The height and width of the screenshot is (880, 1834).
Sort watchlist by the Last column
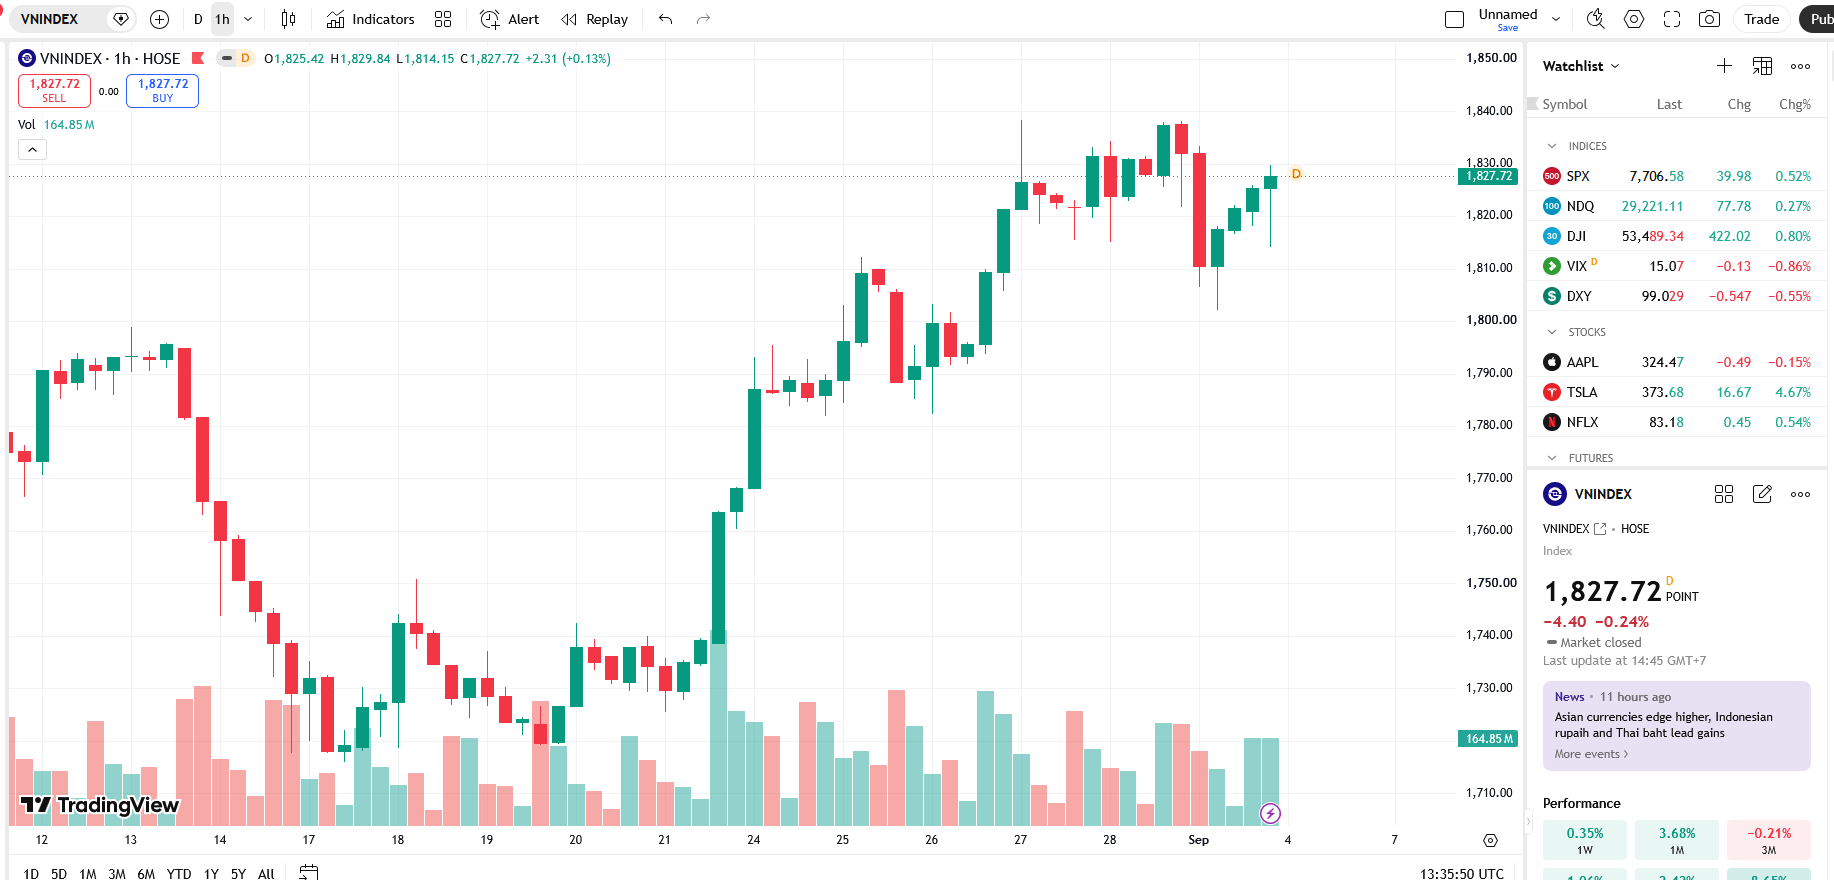pos(1669,104)
